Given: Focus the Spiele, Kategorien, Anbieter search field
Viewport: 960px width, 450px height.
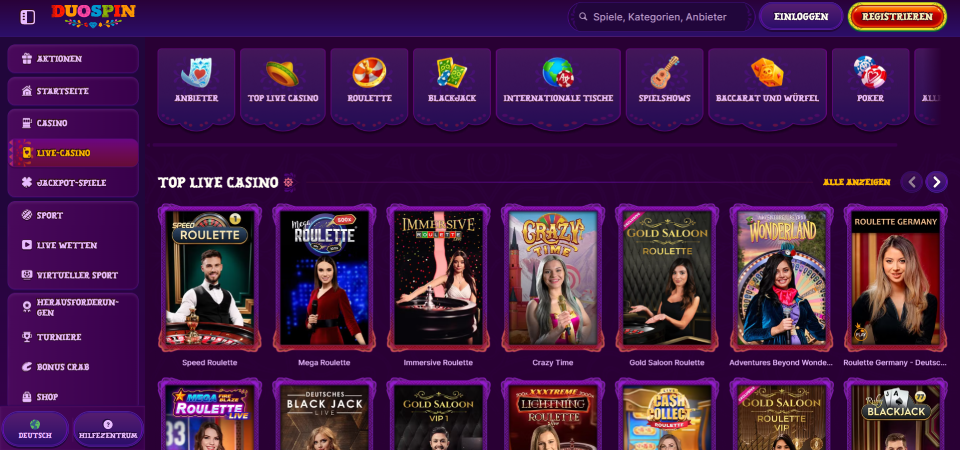Looking at the screenshot, I should 661,17.
